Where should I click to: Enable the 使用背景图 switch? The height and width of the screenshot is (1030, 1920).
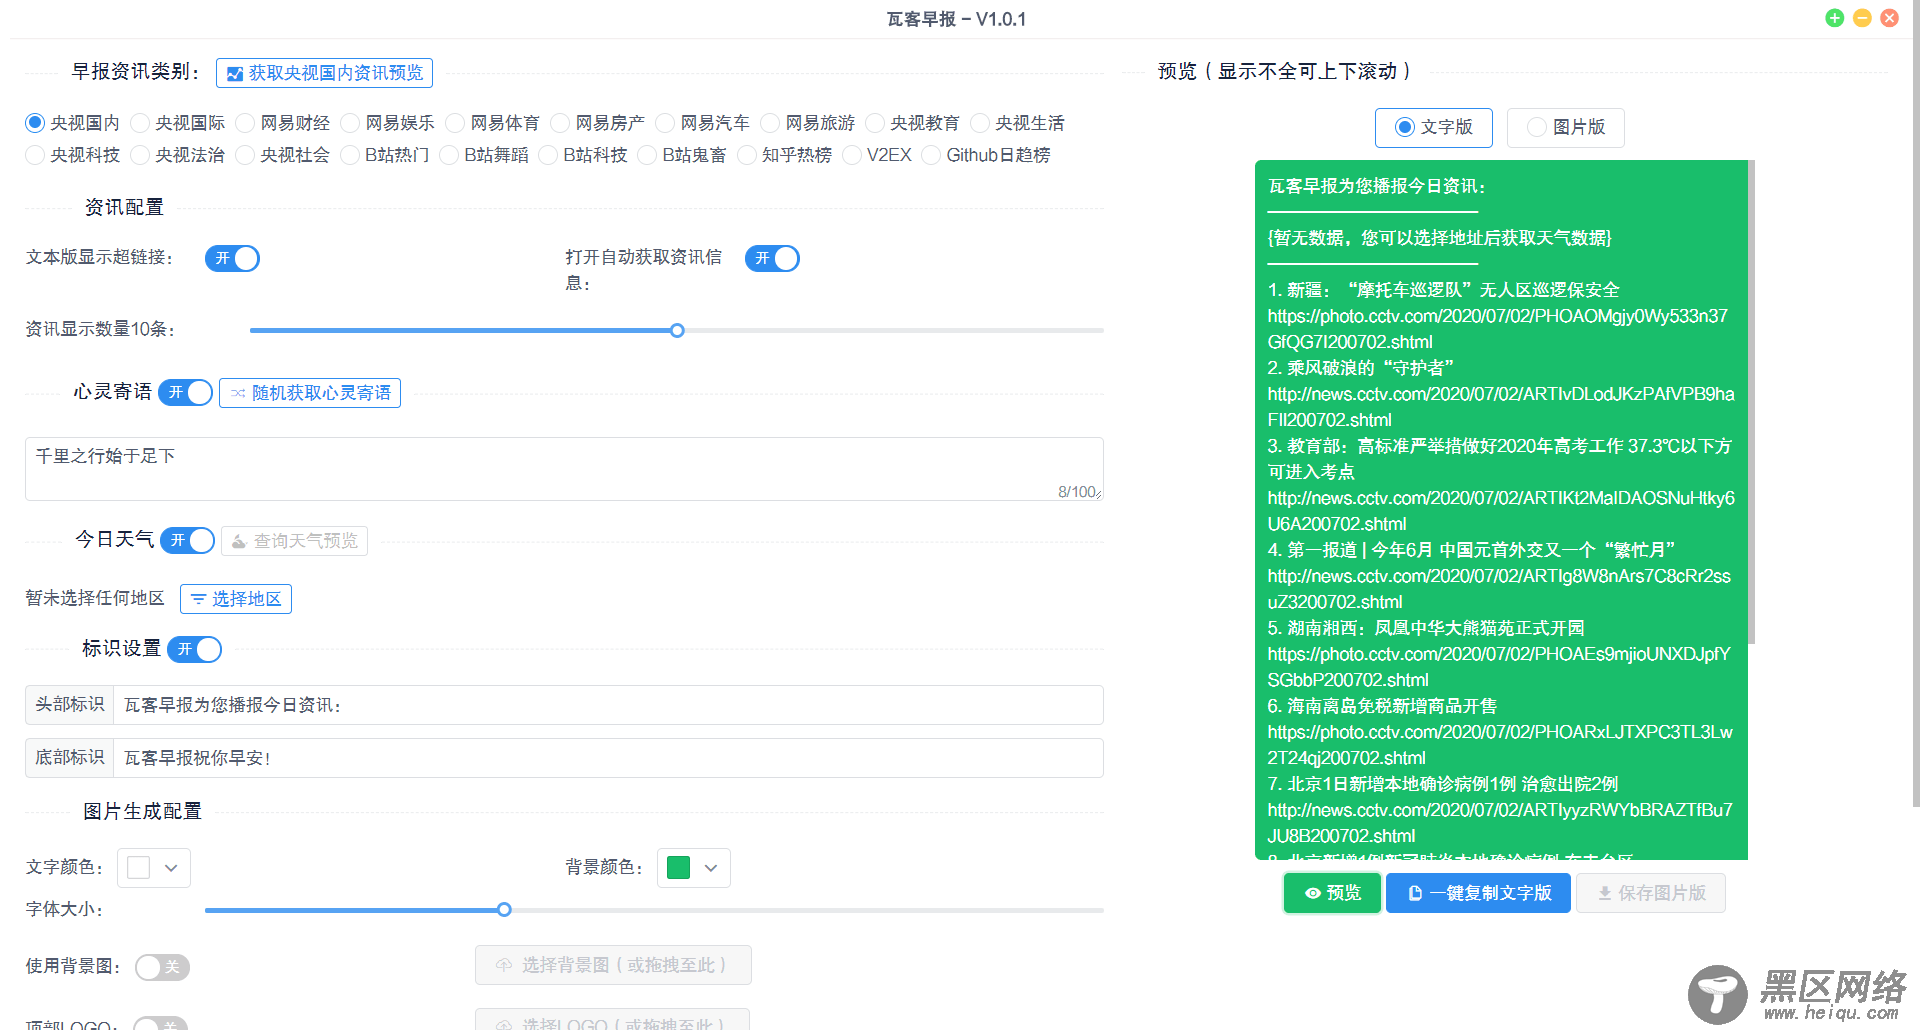click(x=162, y=967)
